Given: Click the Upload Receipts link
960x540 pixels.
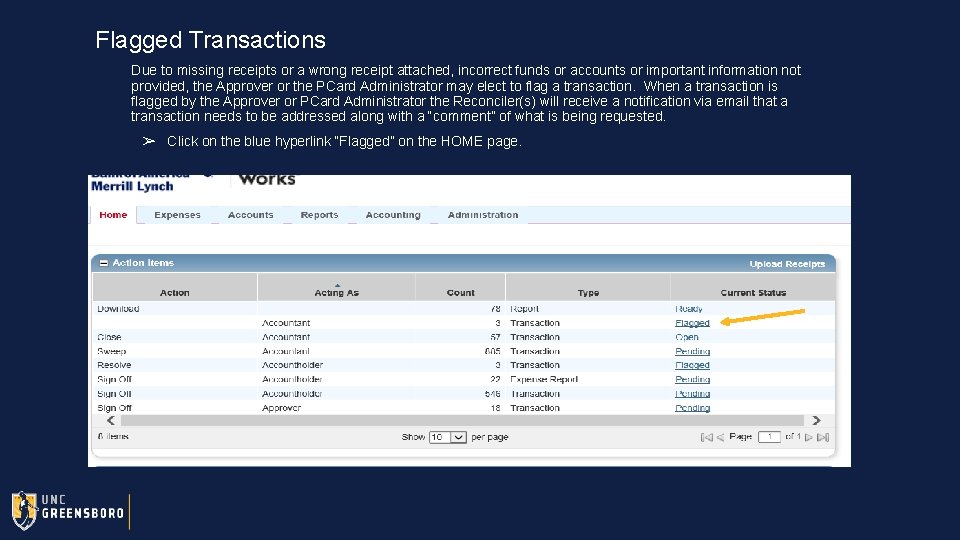Looking at the screenshot, I should (x=787, y=264).
